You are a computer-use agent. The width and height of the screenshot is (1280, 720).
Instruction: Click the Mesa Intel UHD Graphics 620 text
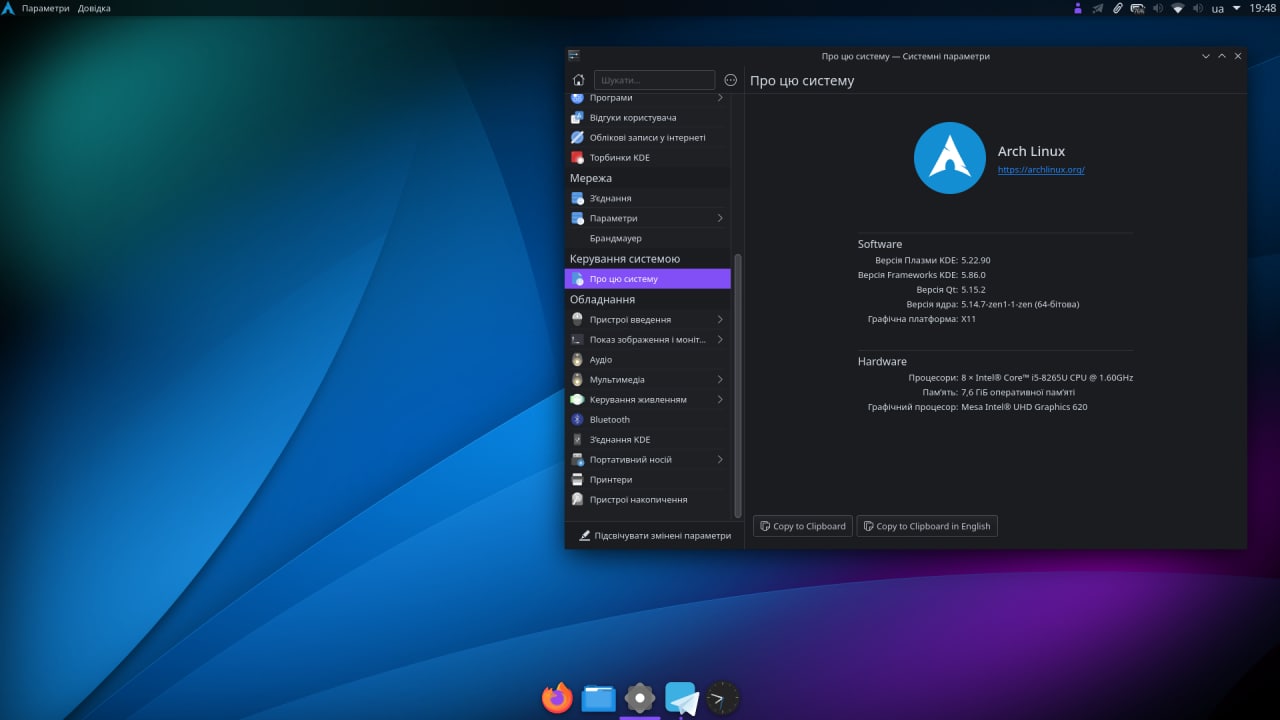pos(1024,407)
